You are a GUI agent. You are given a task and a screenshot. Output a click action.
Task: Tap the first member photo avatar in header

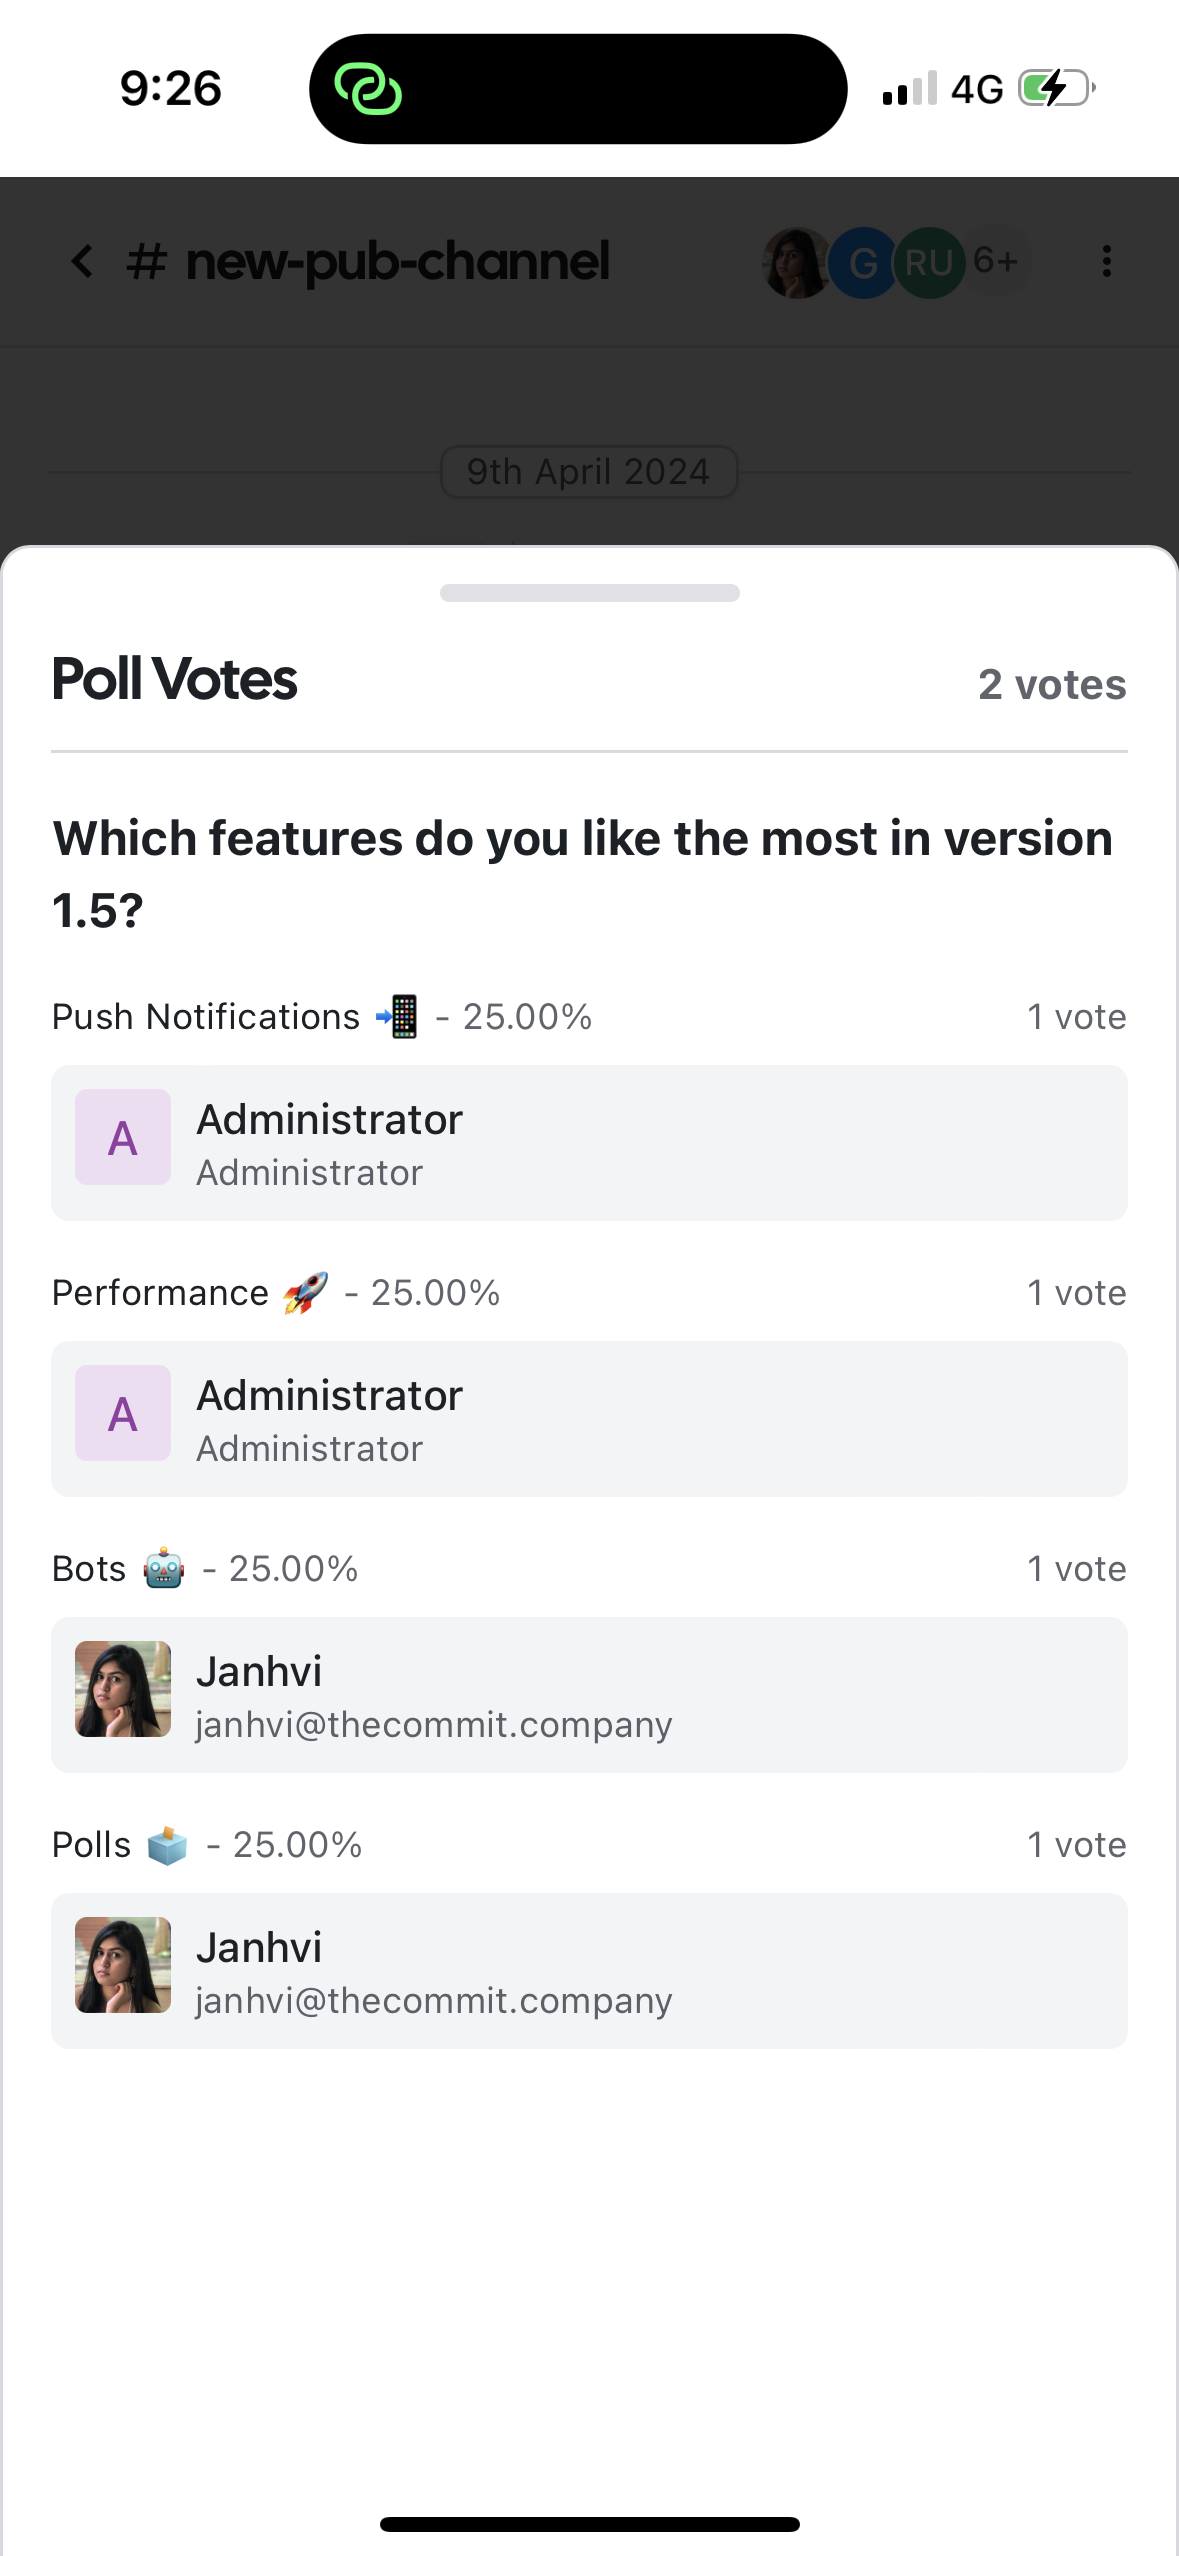(x=796, y=263)
